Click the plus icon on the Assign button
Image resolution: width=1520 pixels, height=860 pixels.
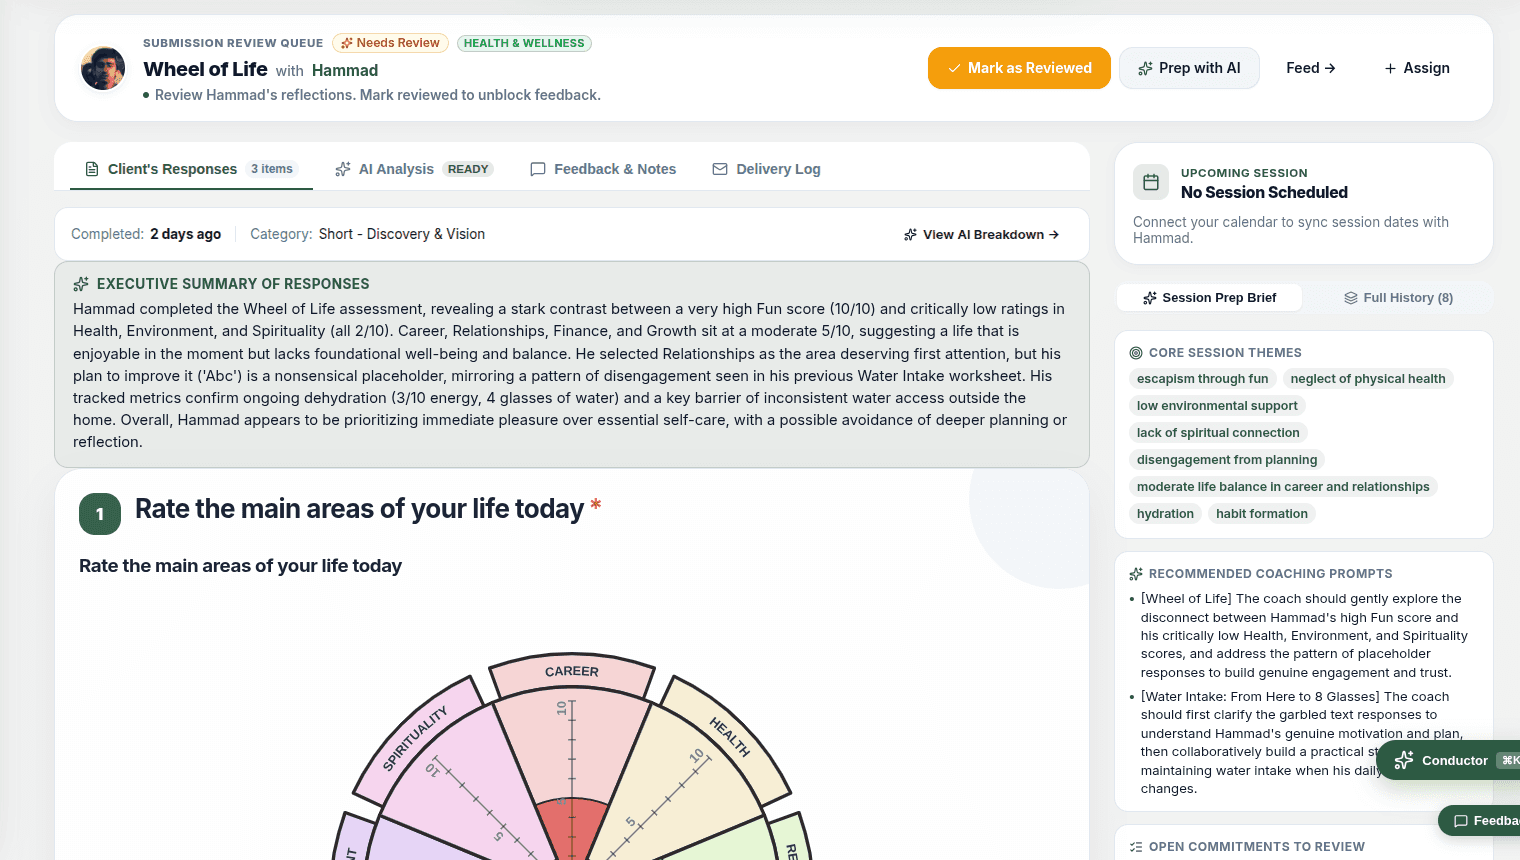[1390, 68]
